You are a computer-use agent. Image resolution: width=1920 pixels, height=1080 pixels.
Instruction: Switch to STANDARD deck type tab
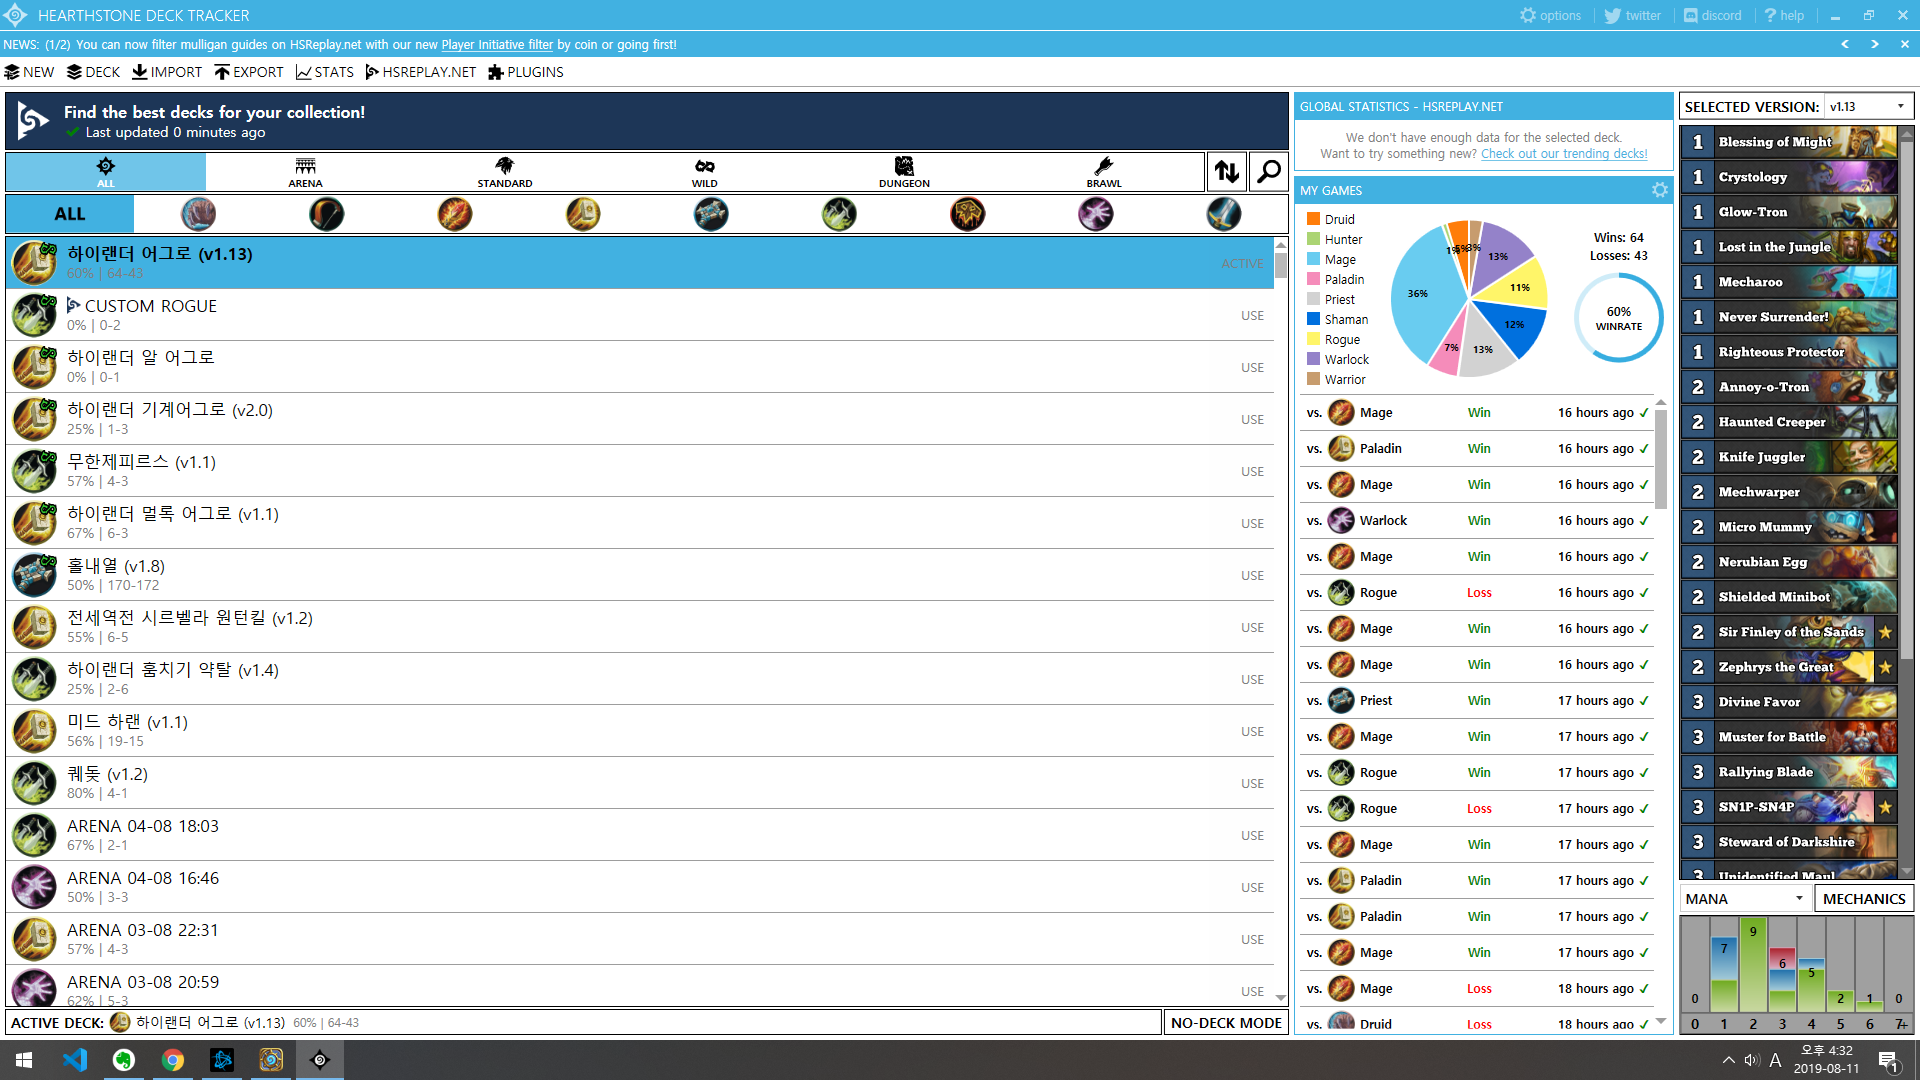coord(505,172)
